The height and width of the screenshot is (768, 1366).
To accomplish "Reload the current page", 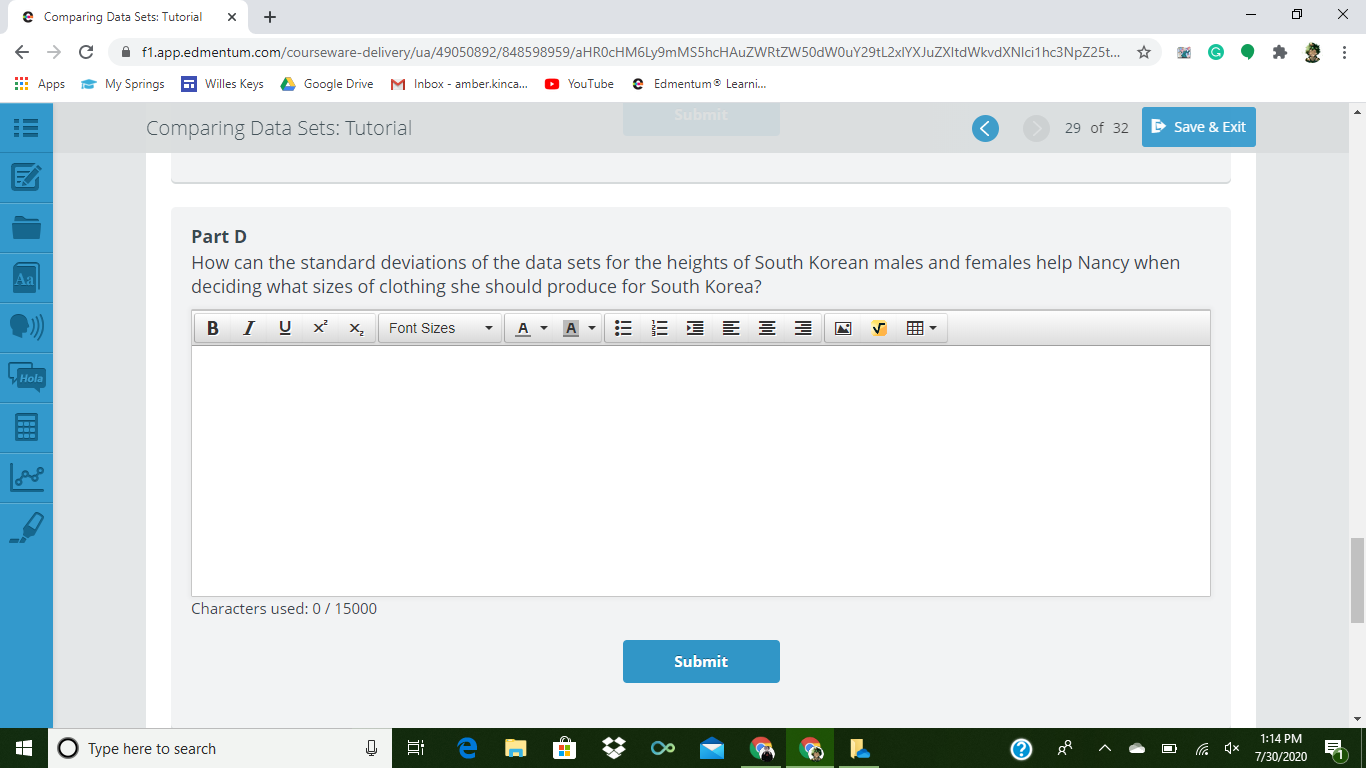I will [x=86, y=52].
